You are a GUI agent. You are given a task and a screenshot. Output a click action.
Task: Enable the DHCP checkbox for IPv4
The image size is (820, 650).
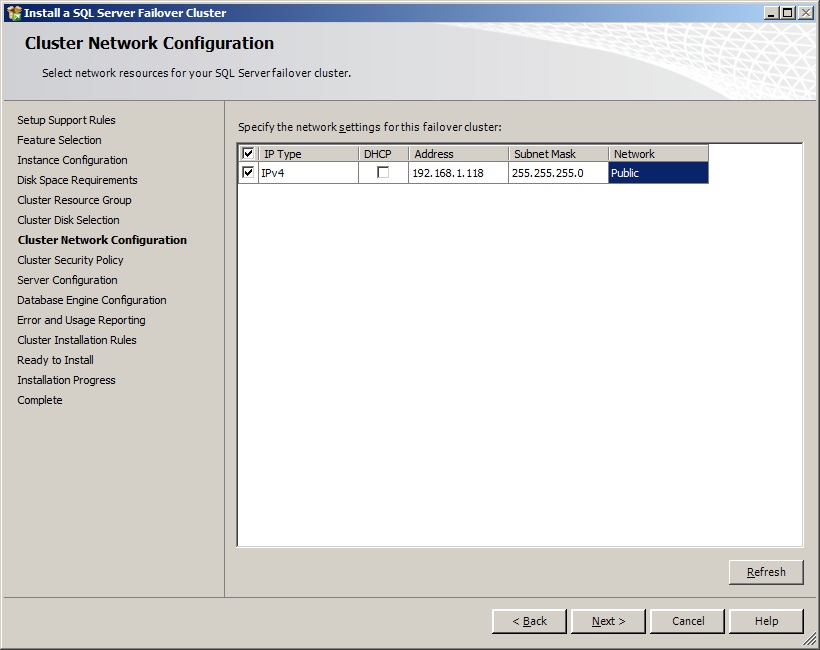(383, 173)
